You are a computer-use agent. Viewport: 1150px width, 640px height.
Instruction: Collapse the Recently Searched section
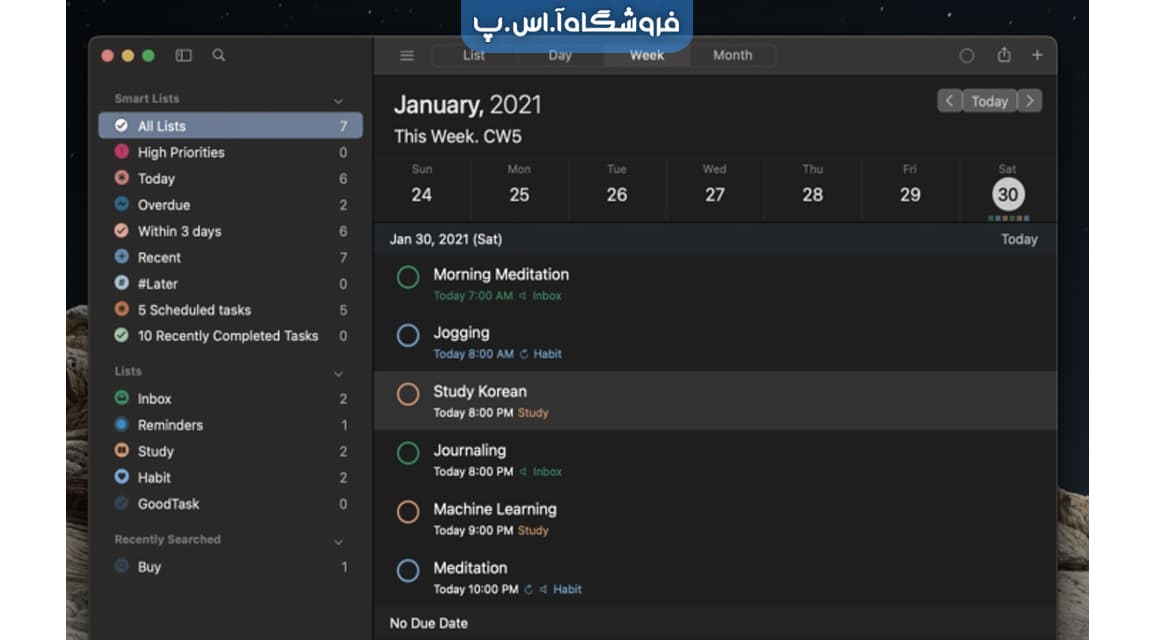pyautogui.click(x=339, y=540)
